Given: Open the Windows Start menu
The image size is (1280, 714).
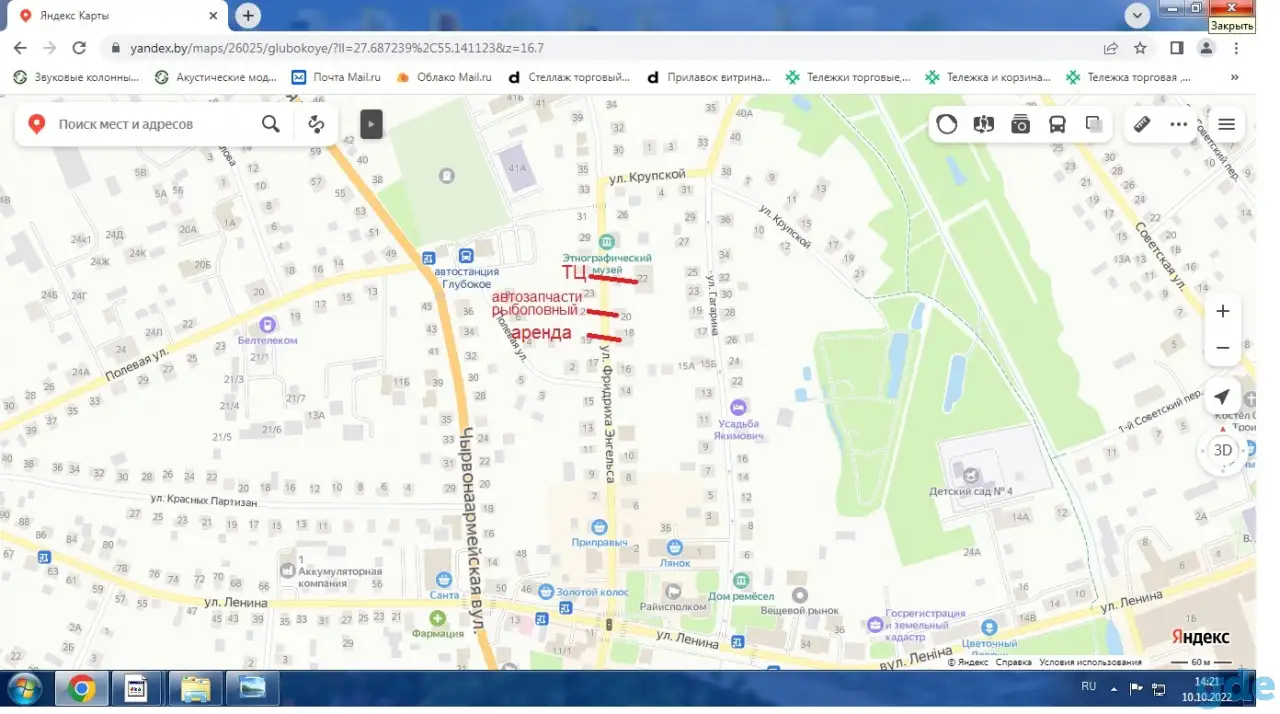Looking at the screenshot, I should point(24,688).
